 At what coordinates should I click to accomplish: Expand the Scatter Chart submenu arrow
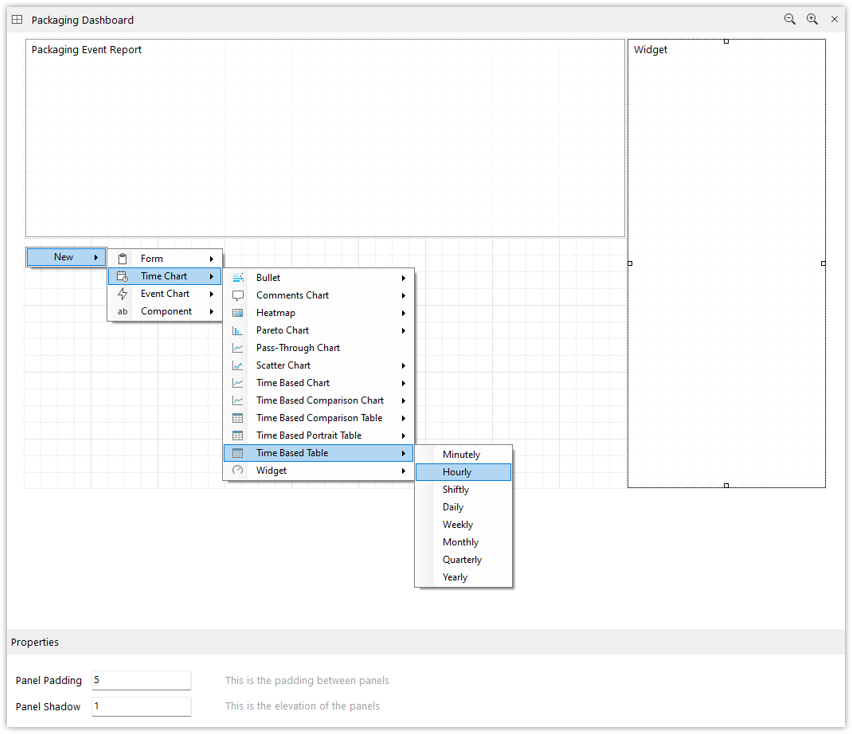[x=403, y=366]
